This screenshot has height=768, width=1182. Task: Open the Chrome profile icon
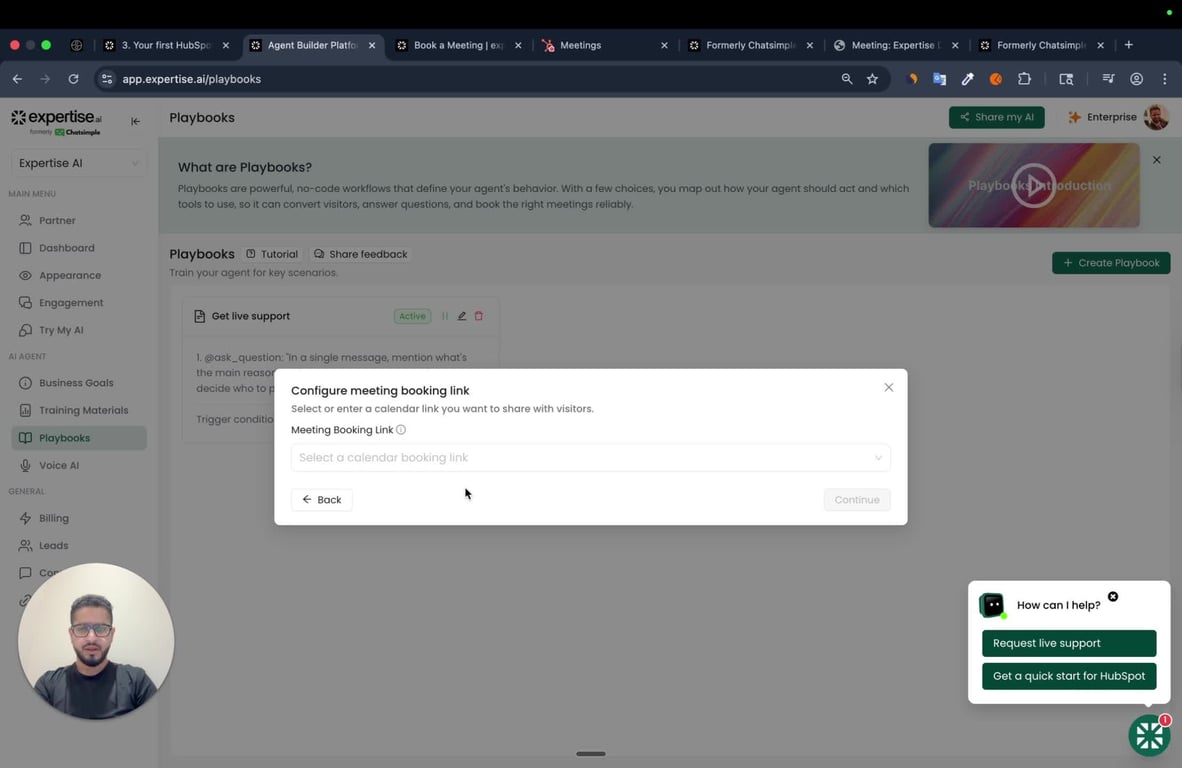click(x=1136, y=79)
